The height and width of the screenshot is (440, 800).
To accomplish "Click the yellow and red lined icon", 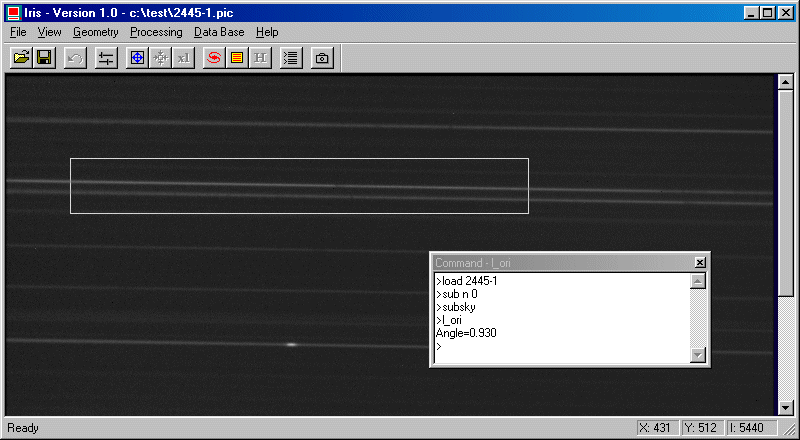I will [237, 58].
